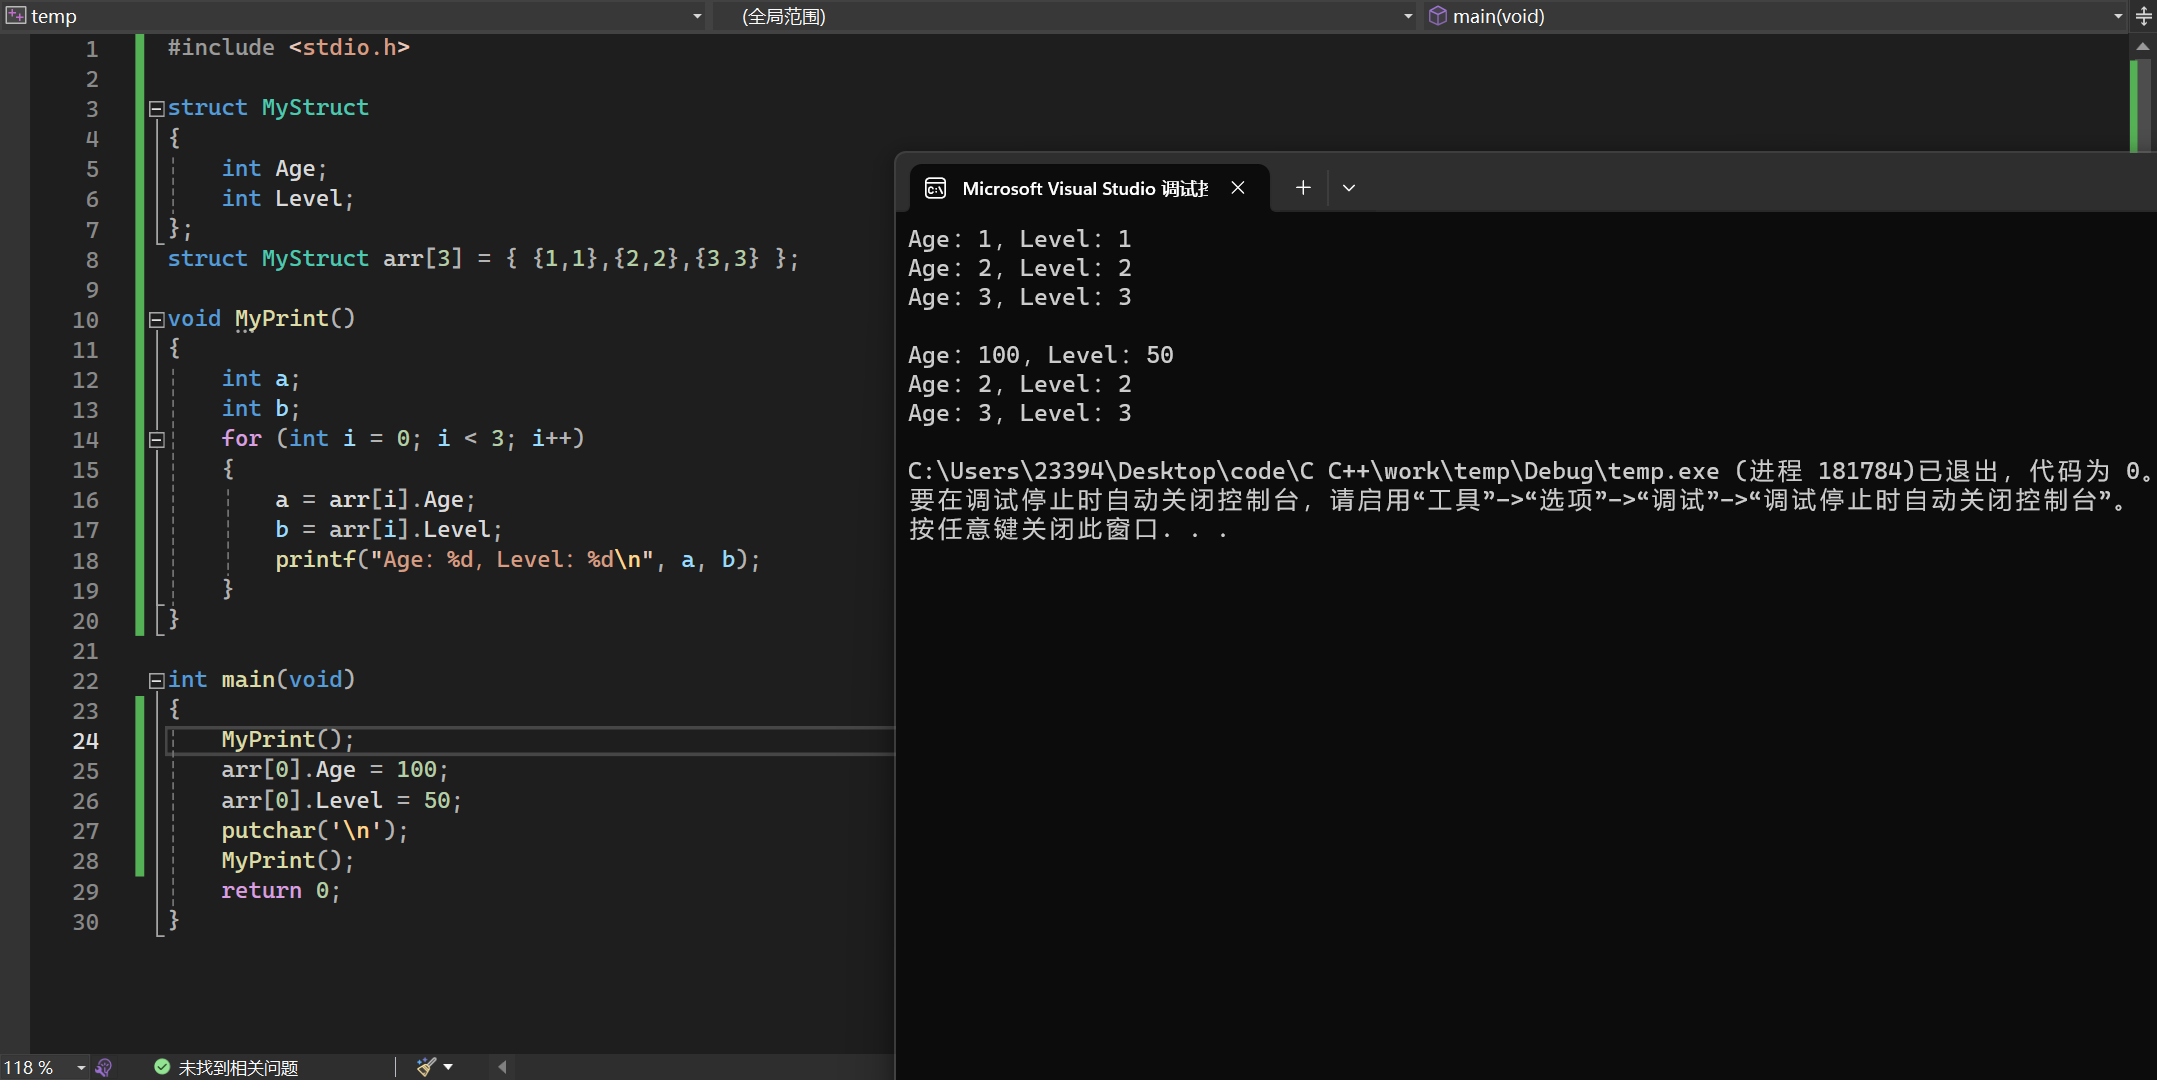Viewport: 2157px width, 1080px height.
Task: Collapse the for loop block
Action: (x=156, y=440)
